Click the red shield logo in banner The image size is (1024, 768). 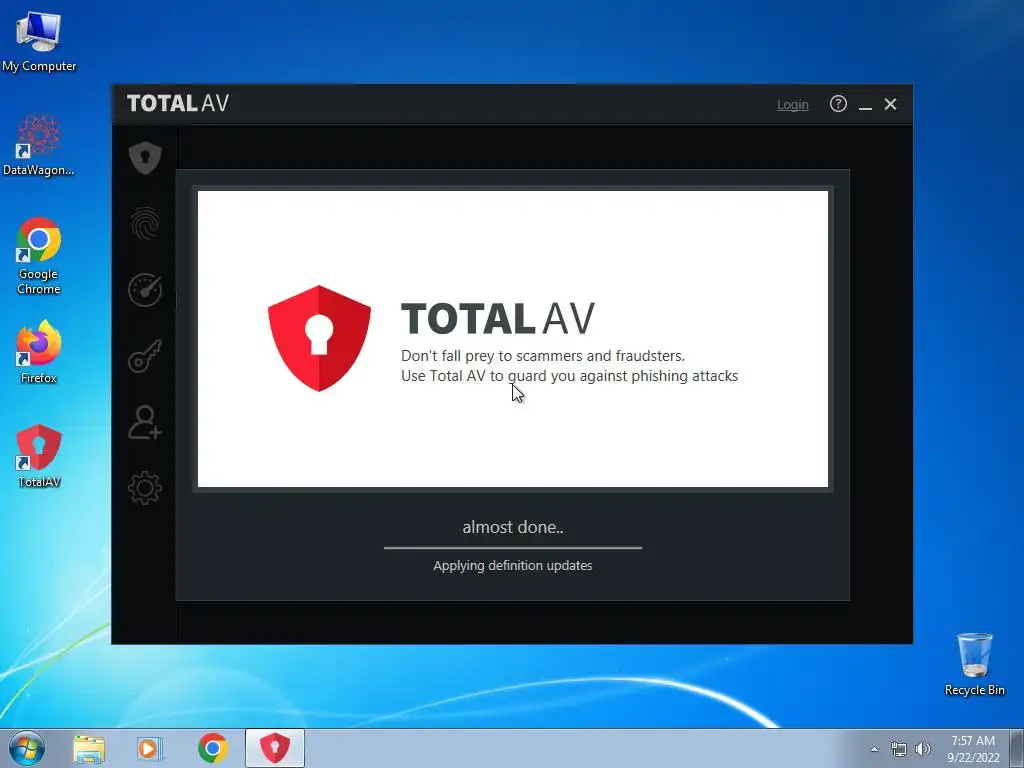tap(319, 338)
